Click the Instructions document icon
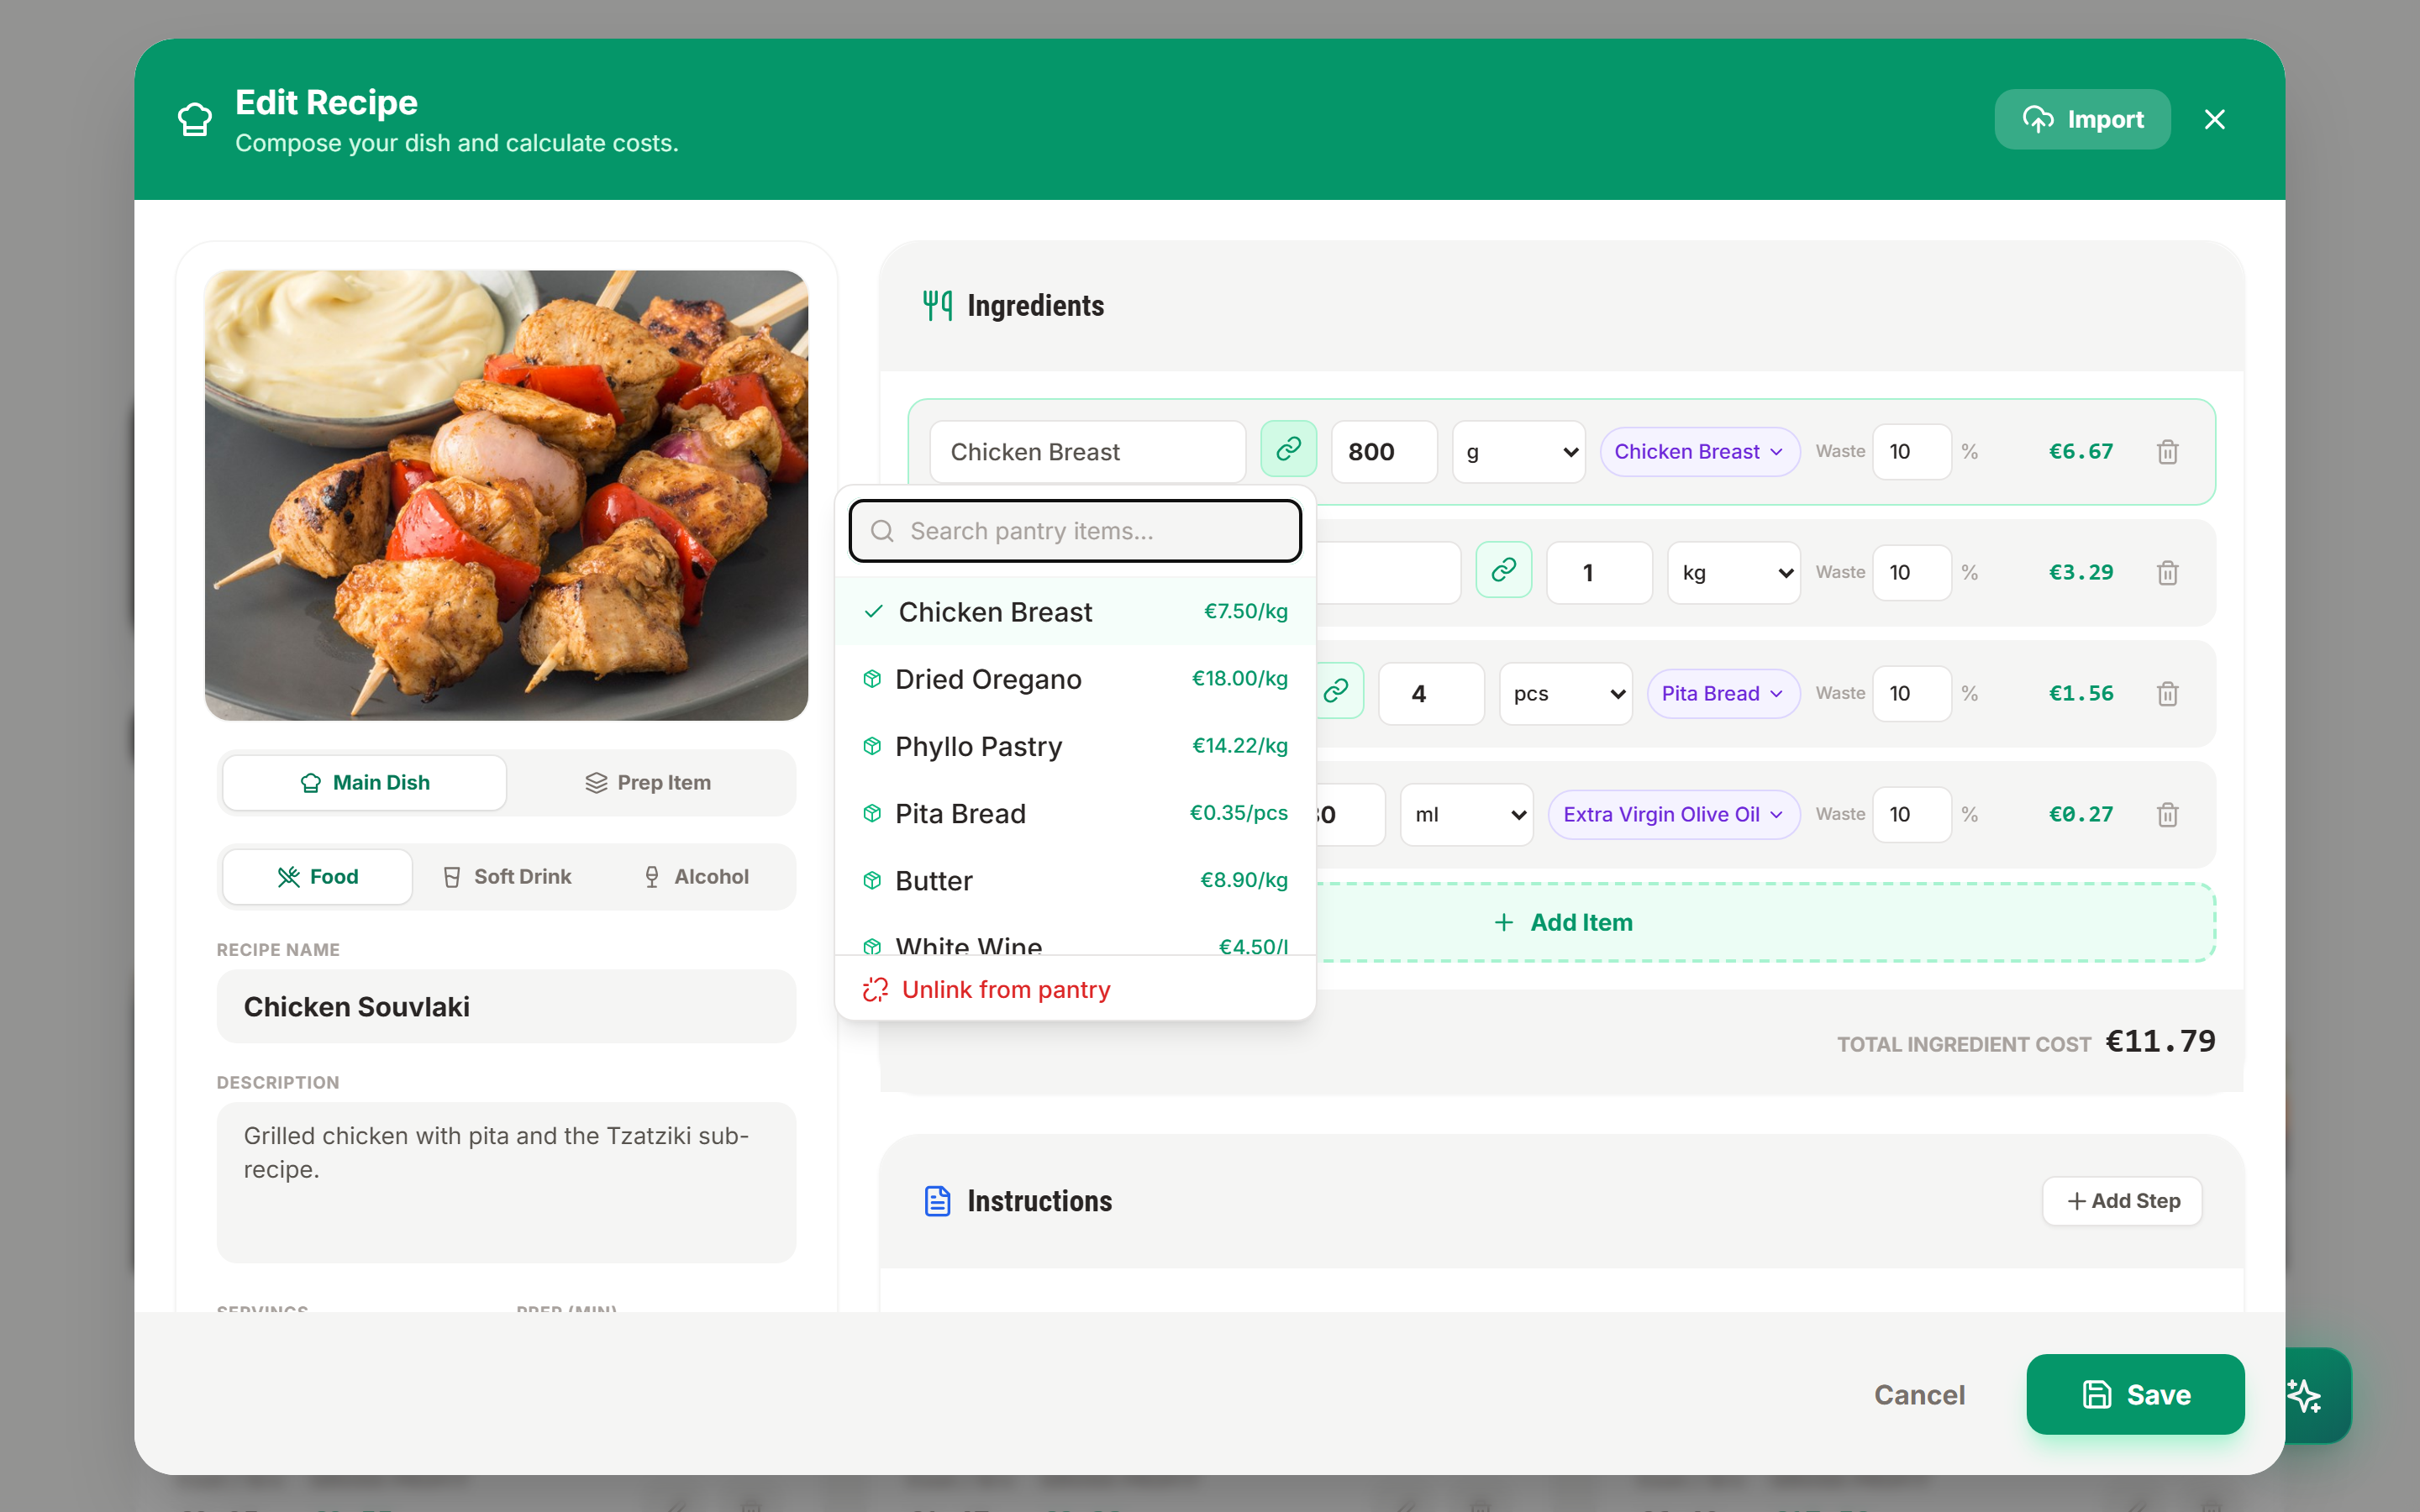Screen dimensions: 2420x1512 point(937,1201)
